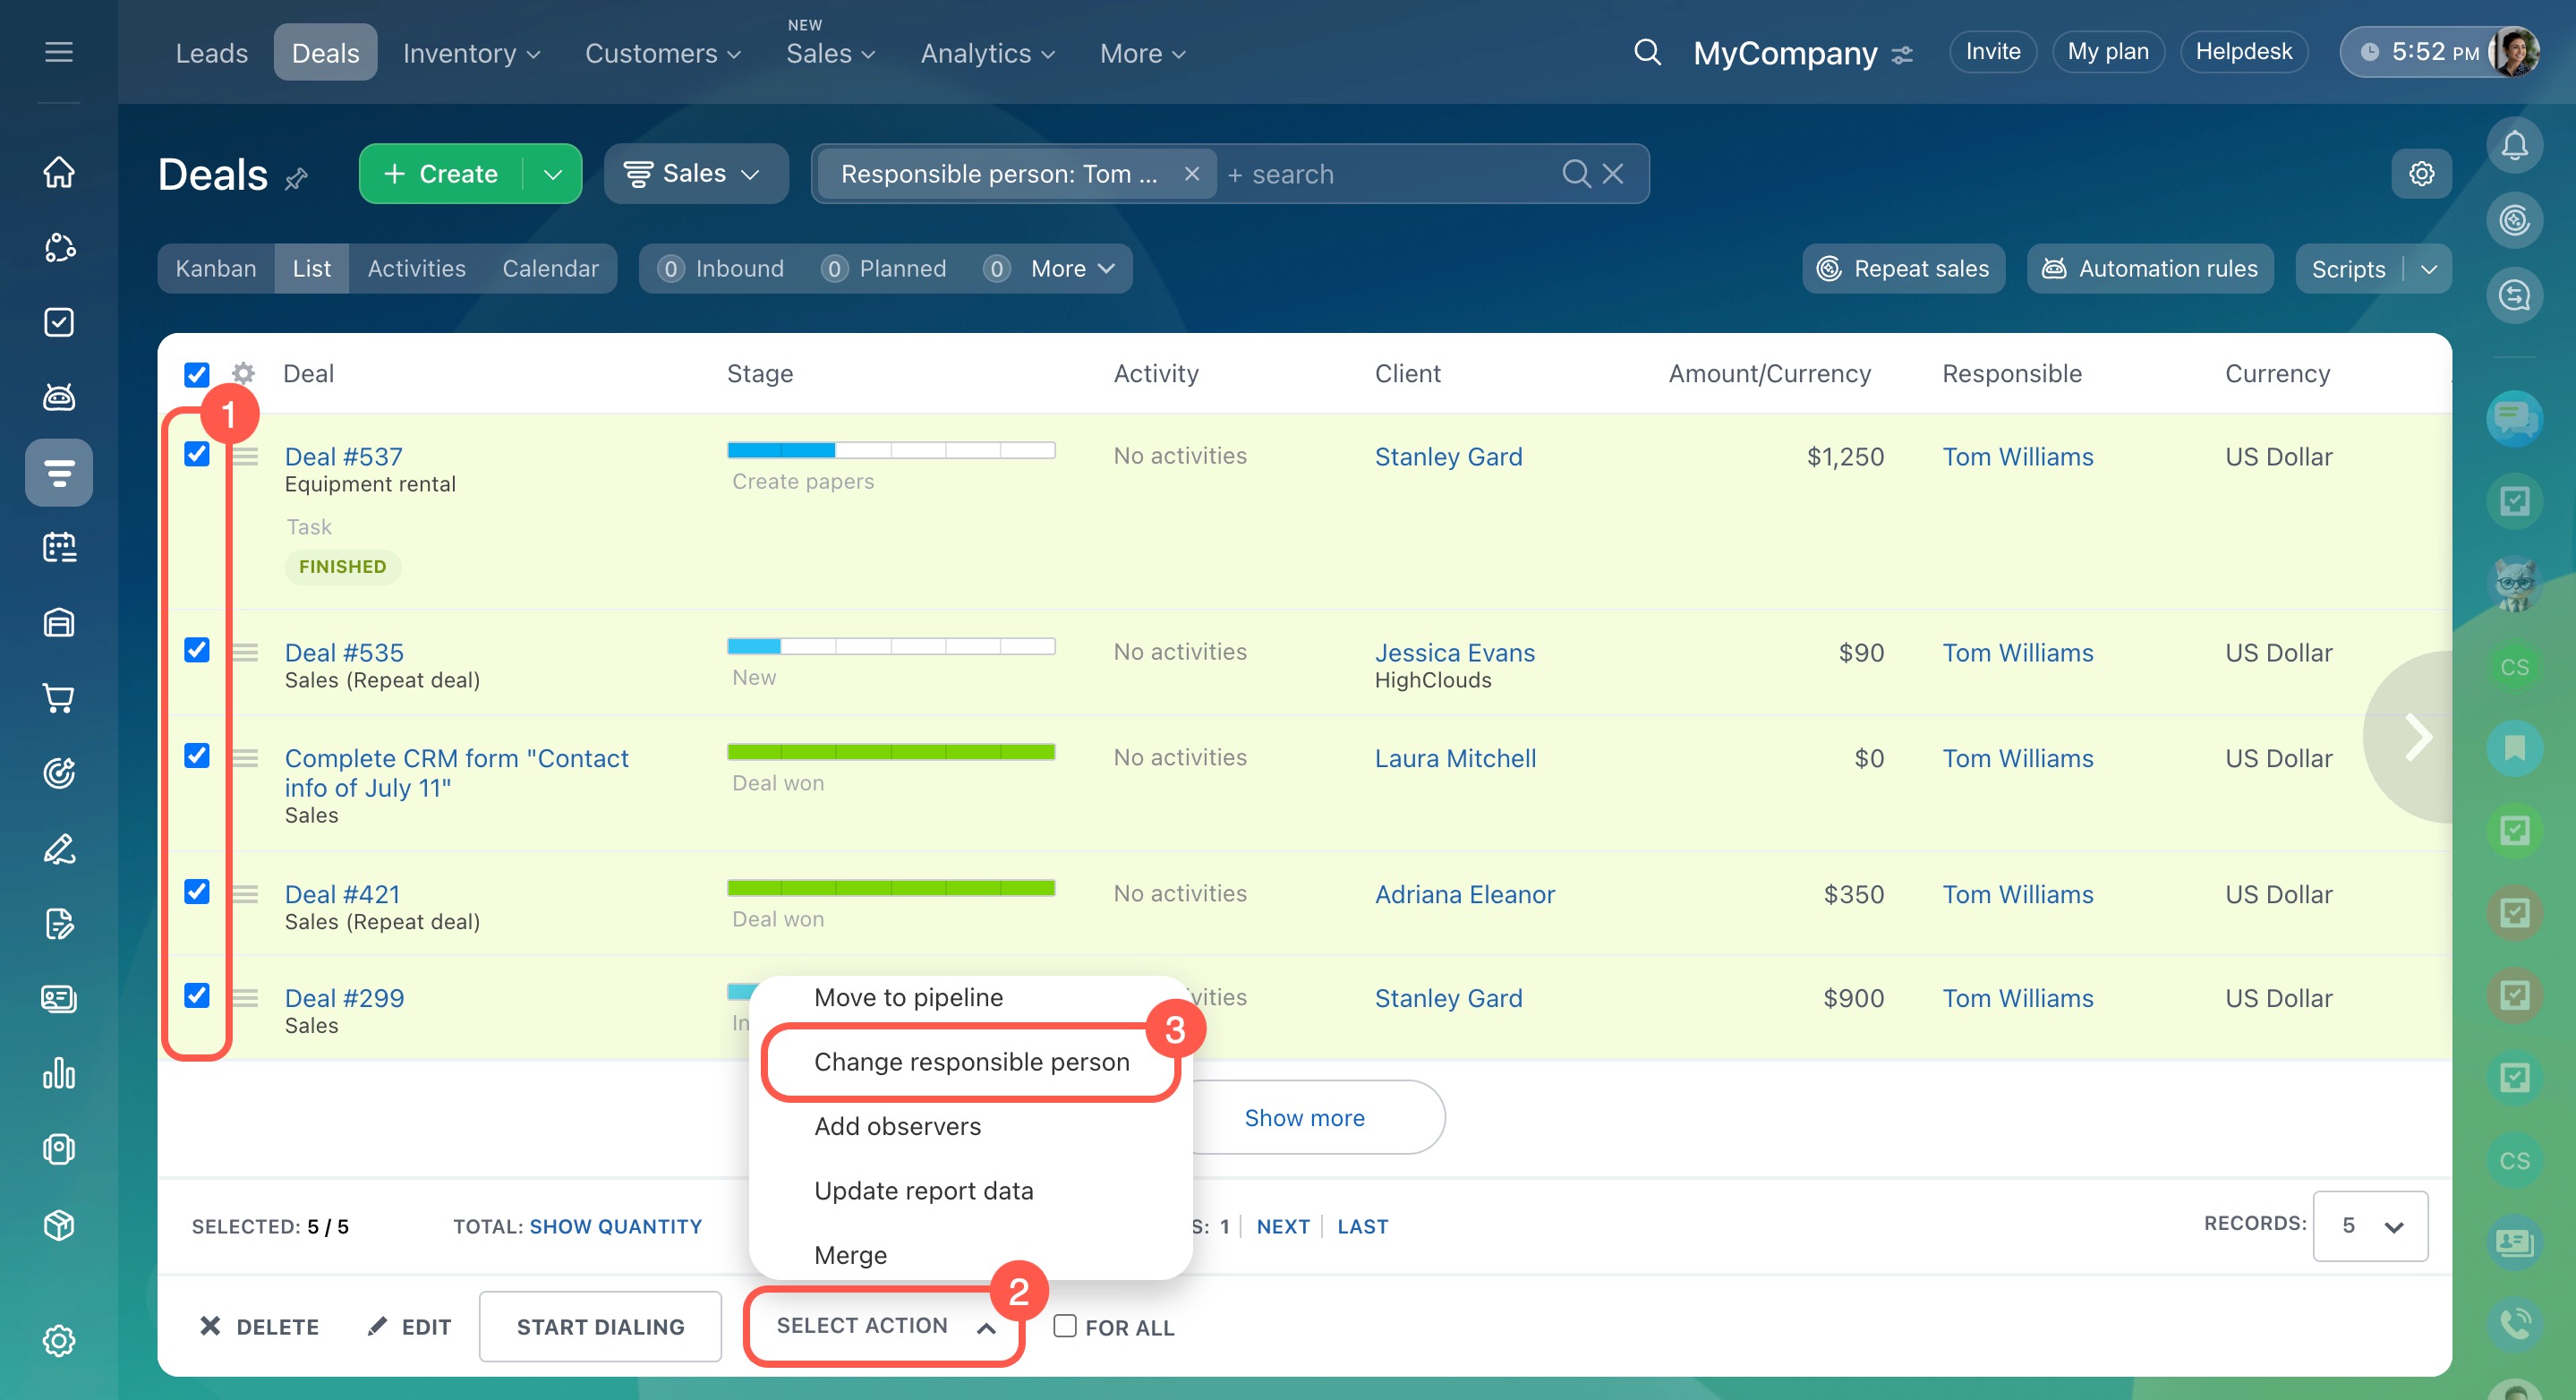
Task: Click the Show more button
Action: [1304, 1118]
